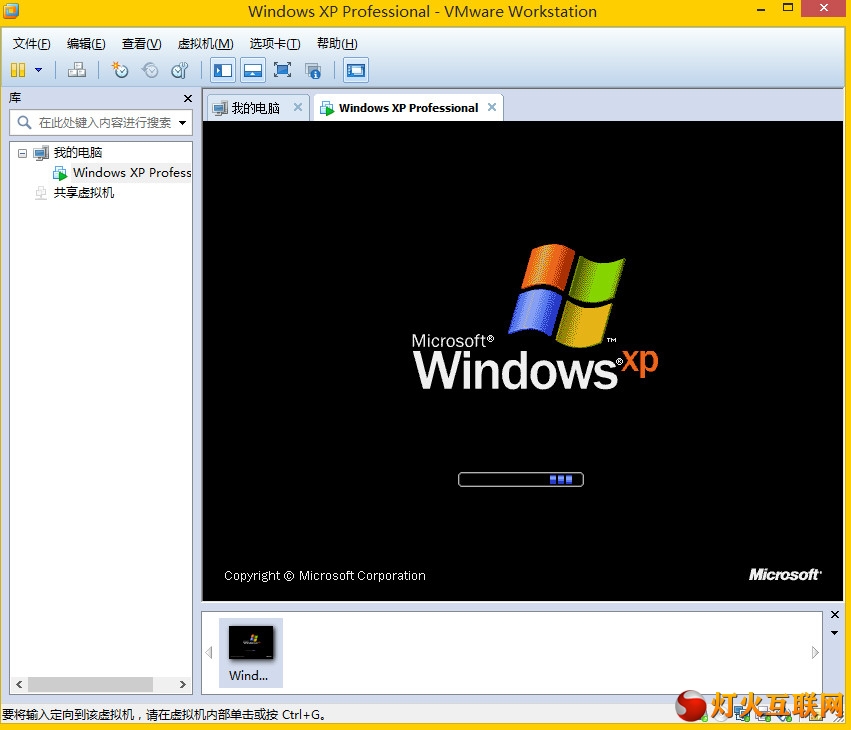Open the library search filter dropdown arrow
851x730 pixels.
183,123
